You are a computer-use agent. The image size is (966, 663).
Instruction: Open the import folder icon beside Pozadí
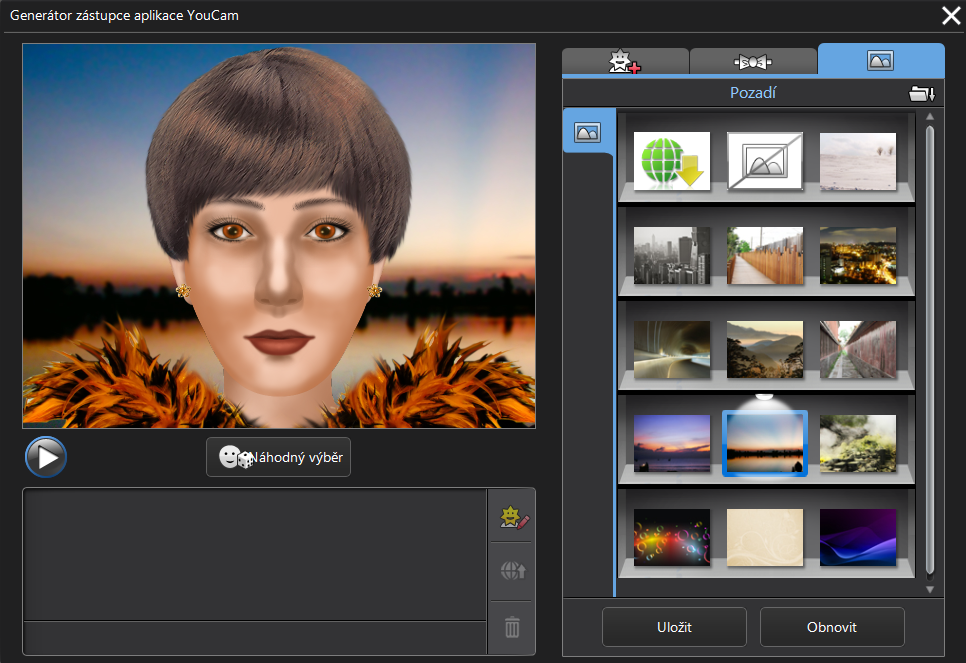pyautogui.click(x=921, y=94)
